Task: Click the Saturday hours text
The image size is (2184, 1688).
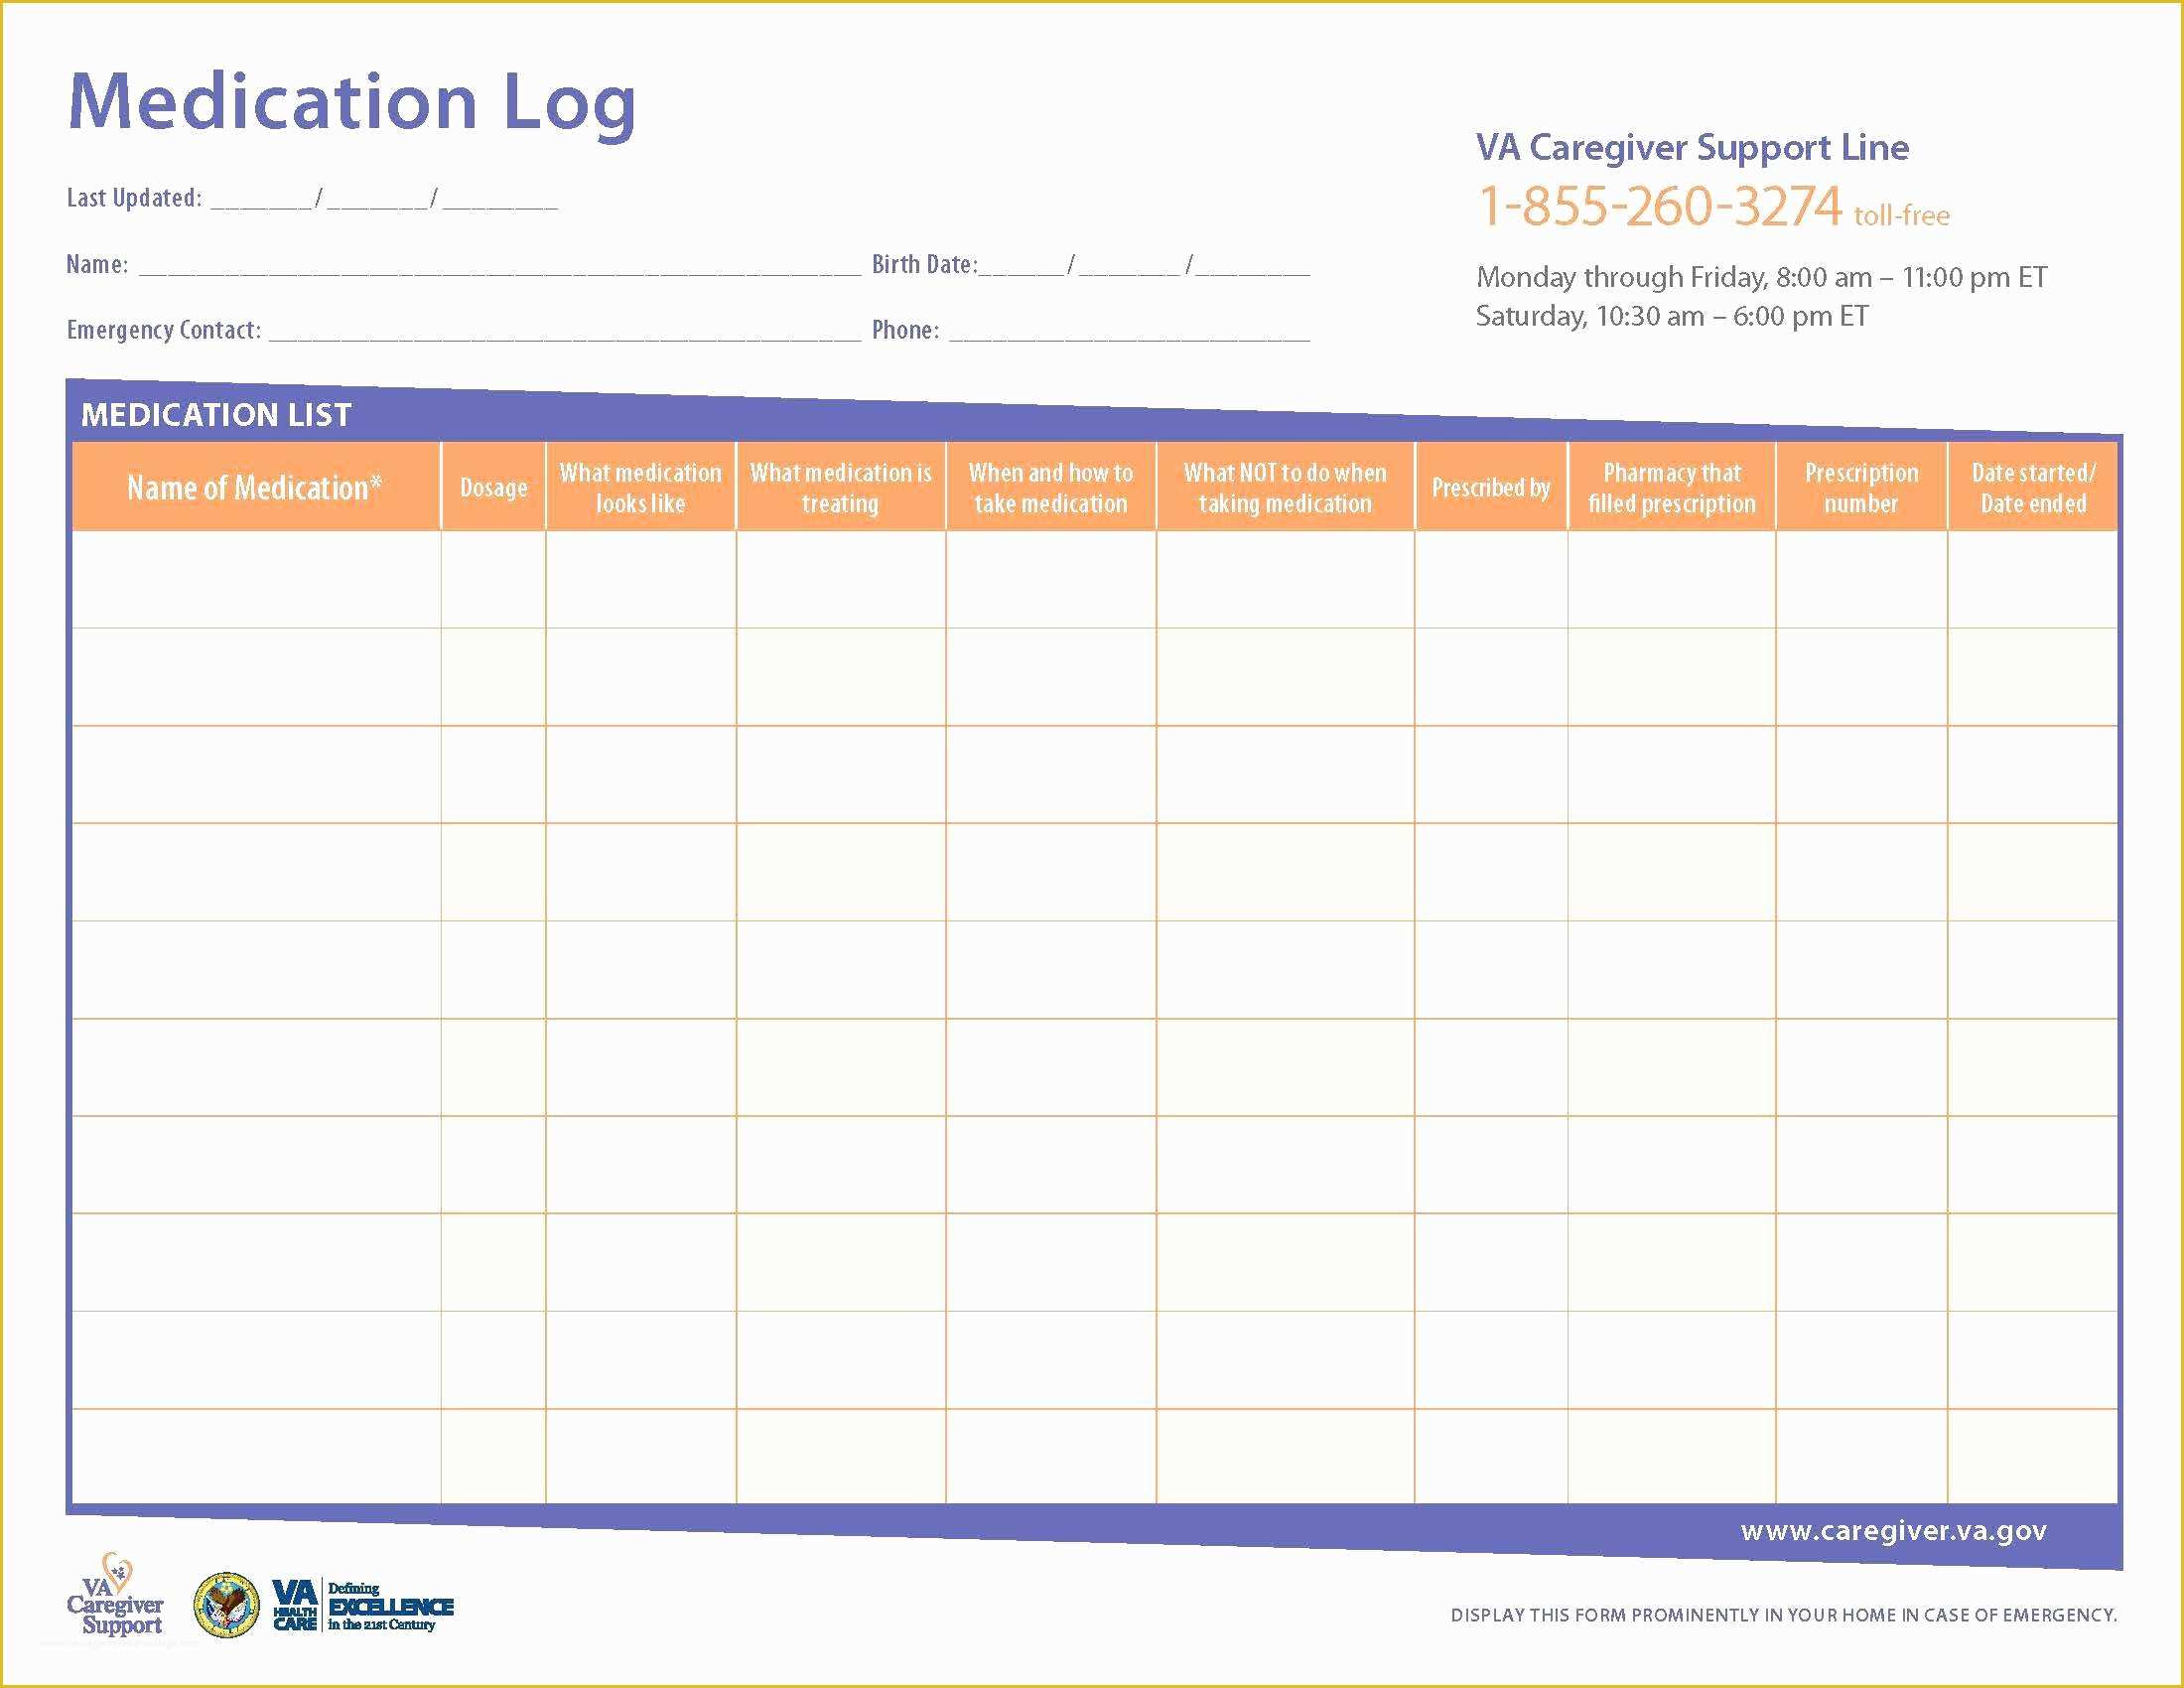Action: 1672,316
